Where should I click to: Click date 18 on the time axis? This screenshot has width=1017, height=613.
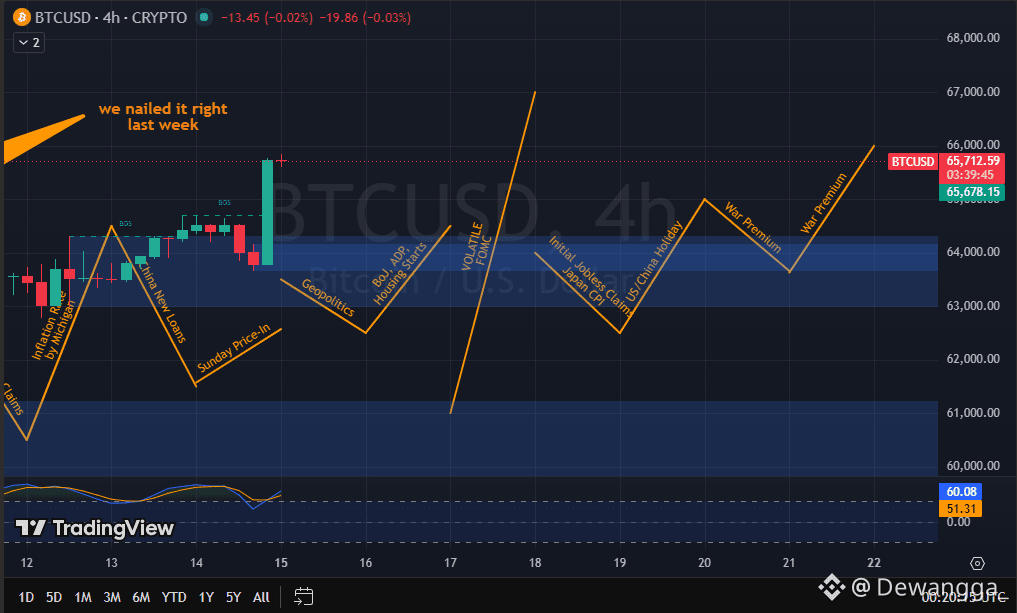tap(535, 562)
